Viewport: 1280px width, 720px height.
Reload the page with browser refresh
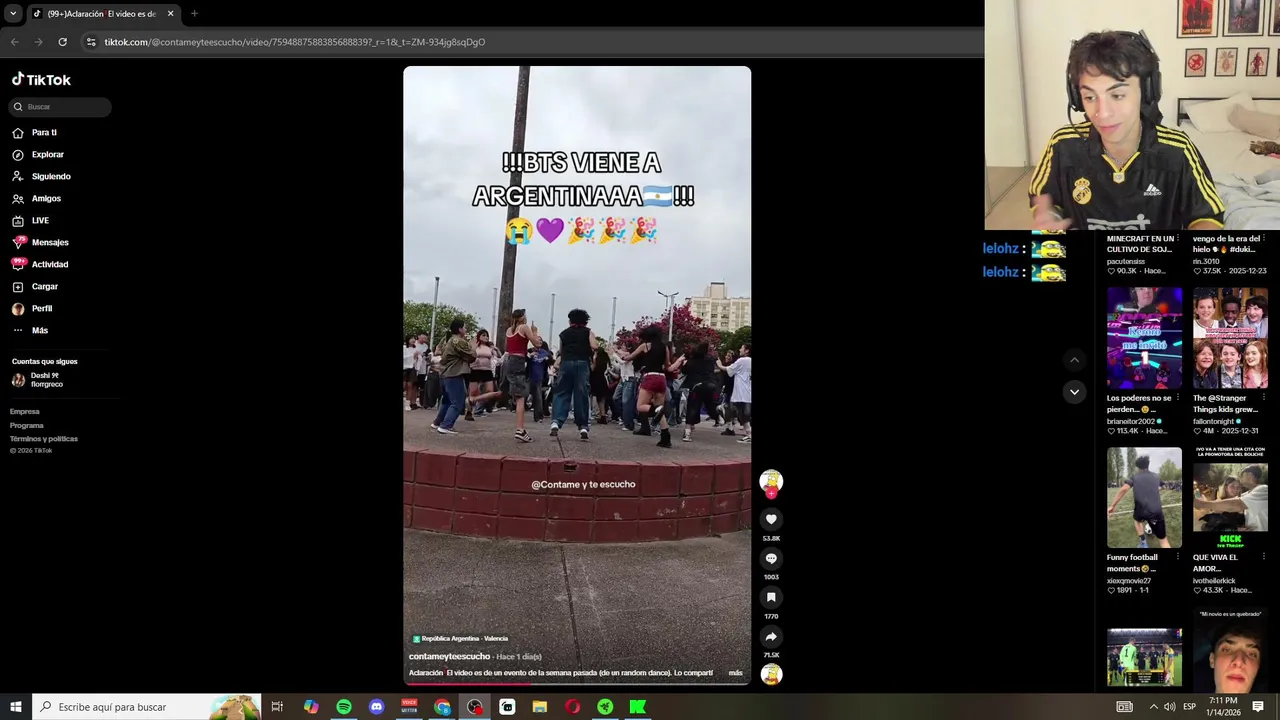(x=62, y=42)
